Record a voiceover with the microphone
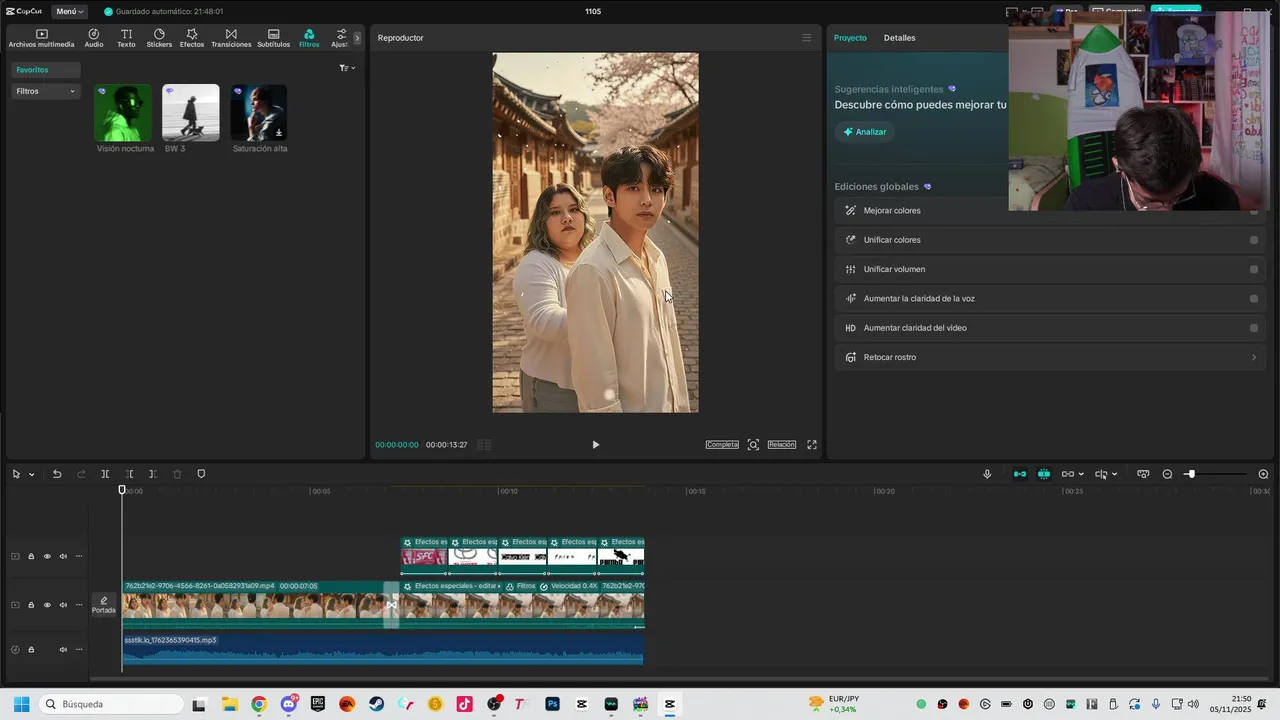 (987, 474)
